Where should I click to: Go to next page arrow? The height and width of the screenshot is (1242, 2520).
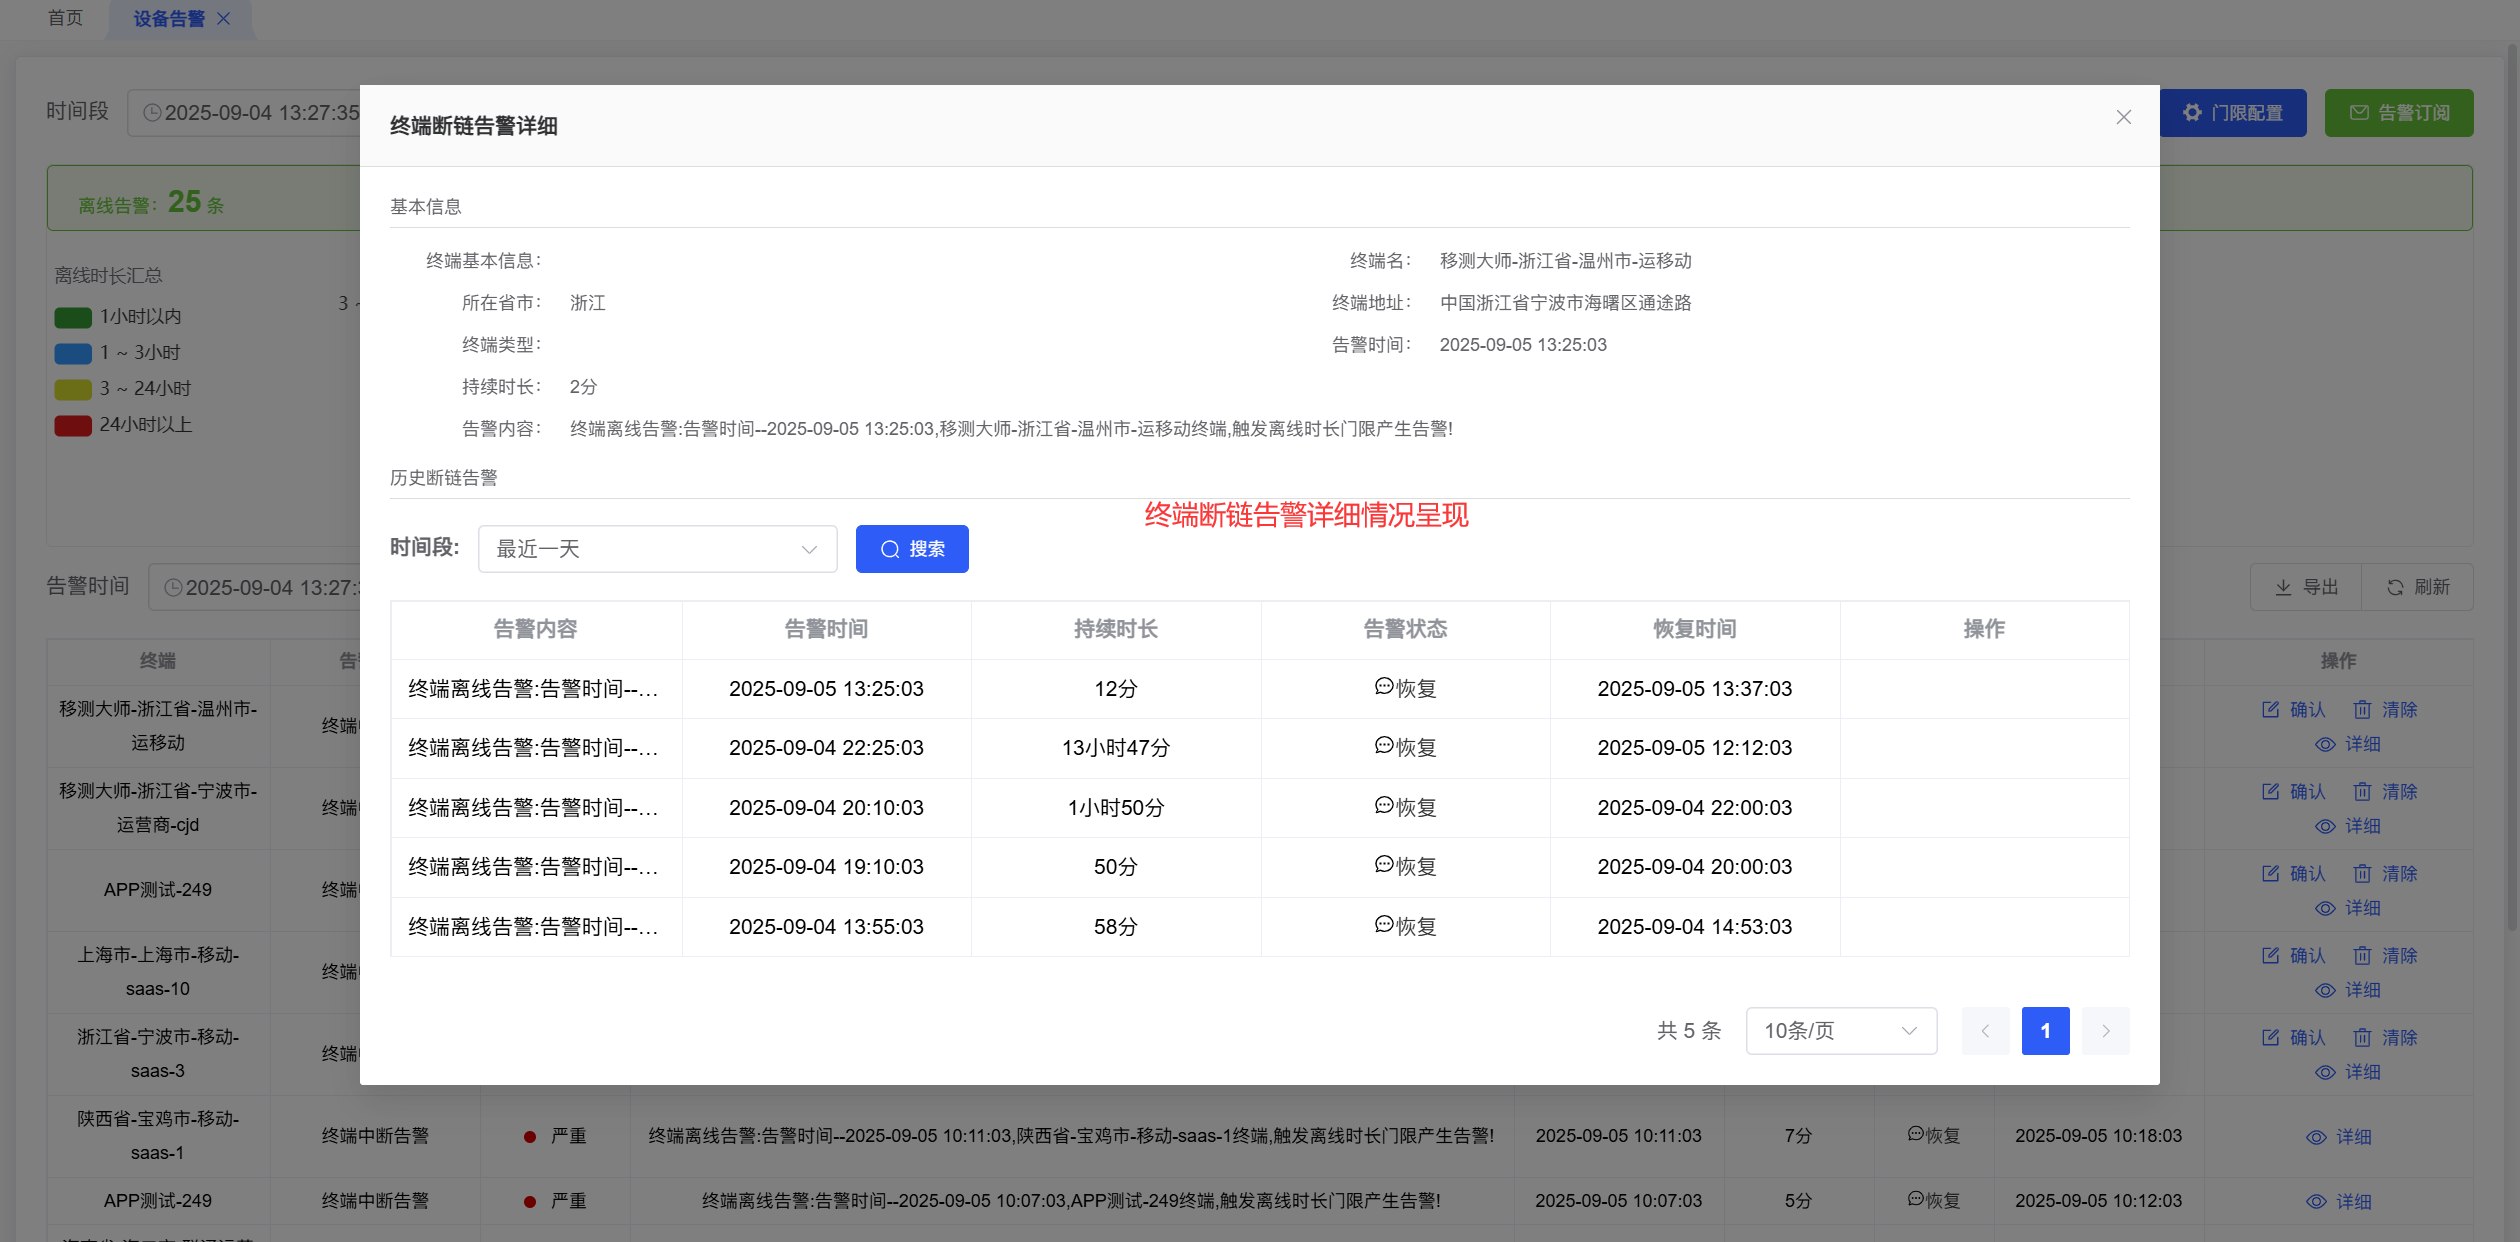[2105, 1030]
